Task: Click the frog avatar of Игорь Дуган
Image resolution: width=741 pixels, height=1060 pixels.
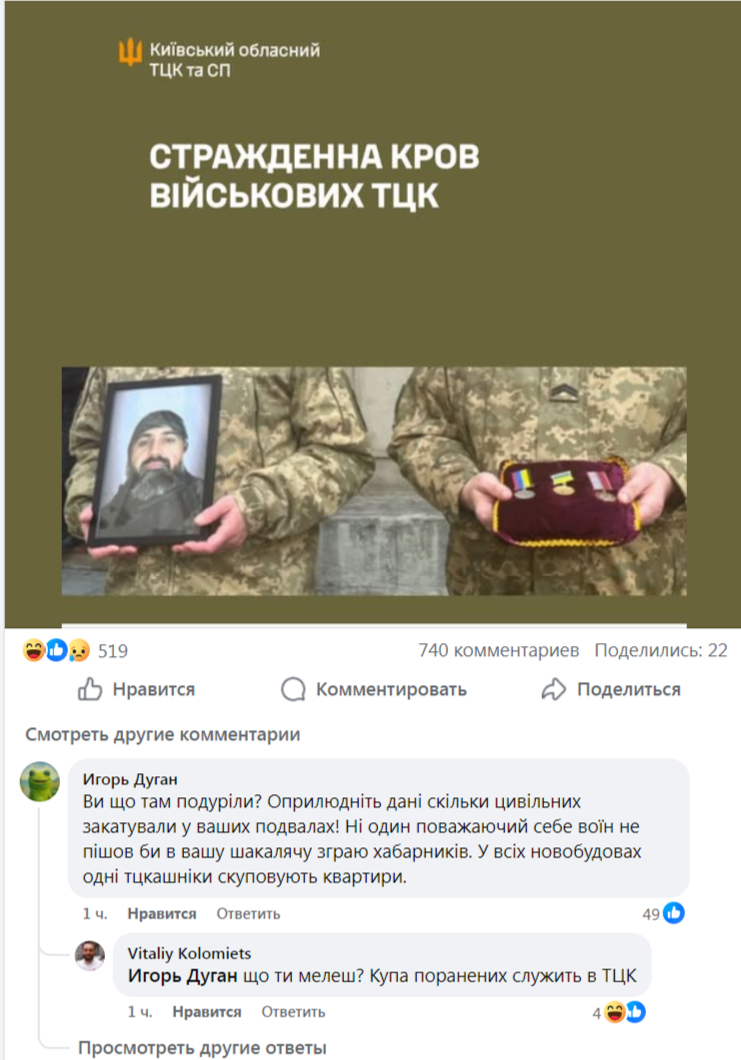Action: (40, 781)
